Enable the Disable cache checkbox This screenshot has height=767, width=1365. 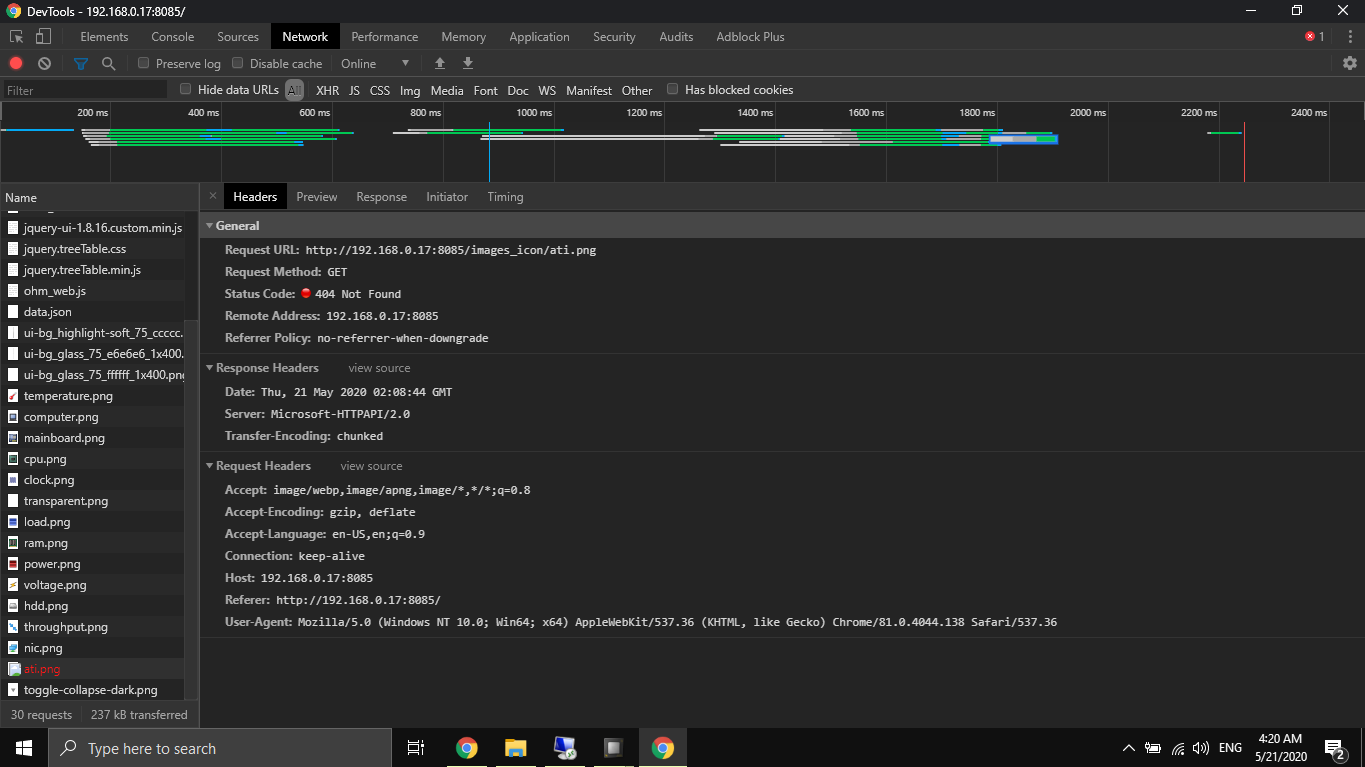click(x=237, y=62)
